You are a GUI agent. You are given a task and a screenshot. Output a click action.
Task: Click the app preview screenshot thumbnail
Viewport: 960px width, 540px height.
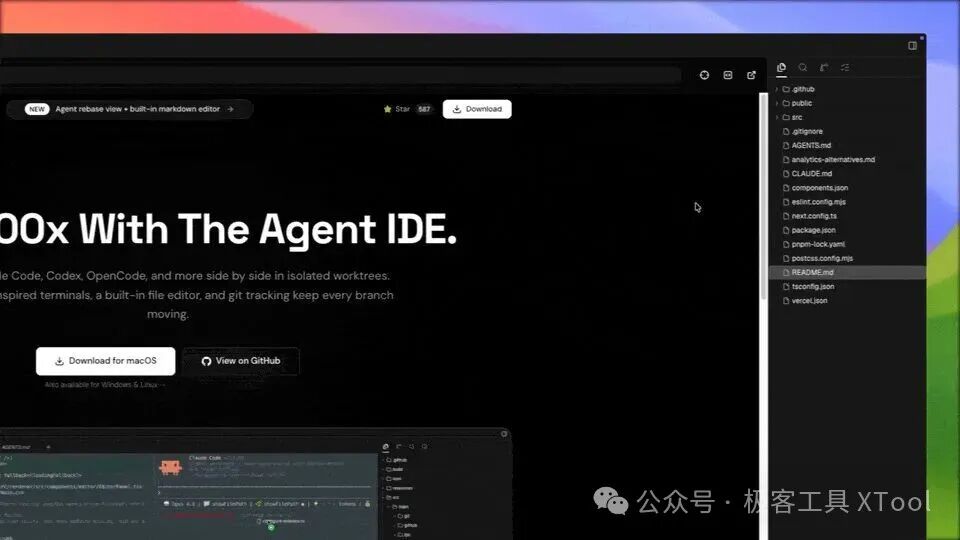pos(255,484)
